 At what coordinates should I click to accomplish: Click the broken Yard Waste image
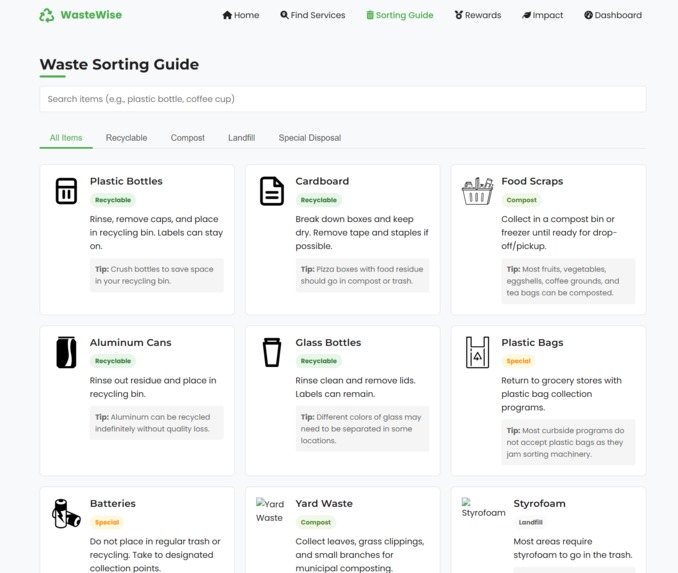270,510
